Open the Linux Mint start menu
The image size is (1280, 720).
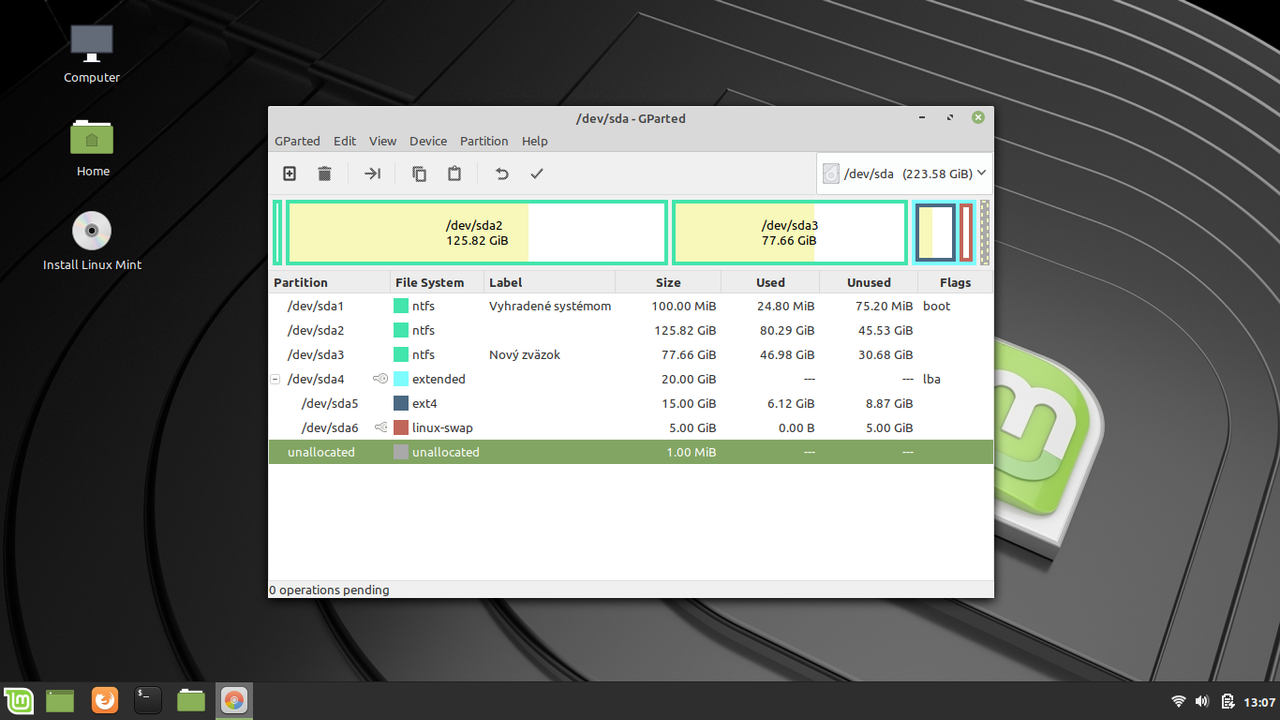(18, 700)
